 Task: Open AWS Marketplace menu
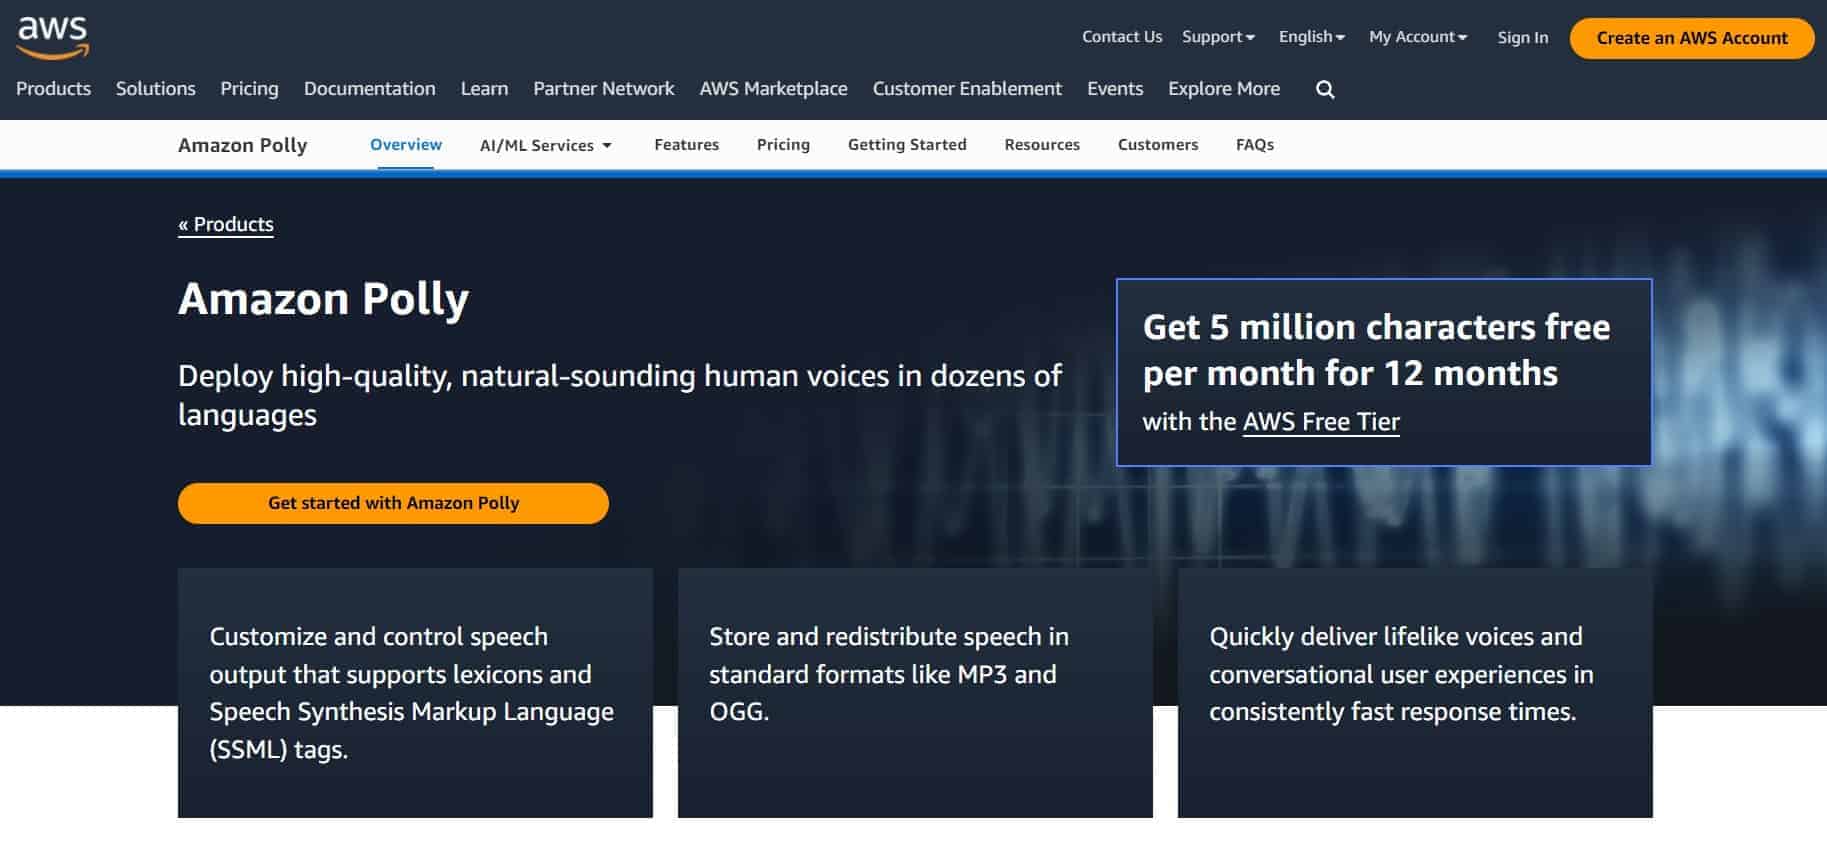774,89
